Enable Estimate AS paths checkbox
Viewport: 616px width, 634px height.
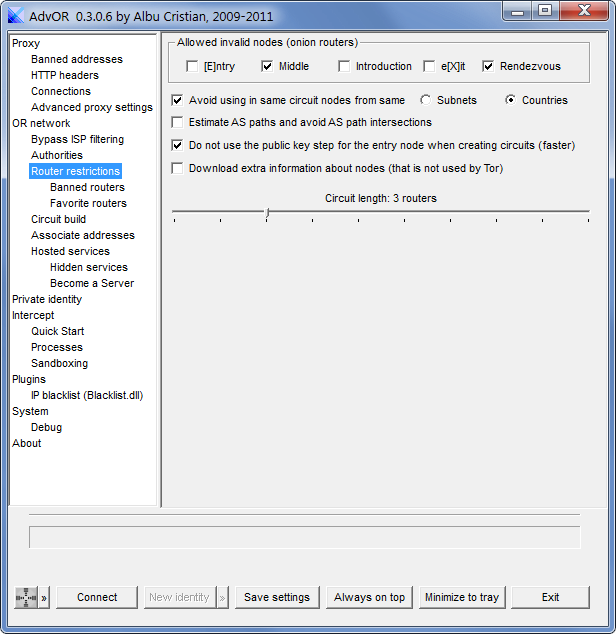click(177, 122)
